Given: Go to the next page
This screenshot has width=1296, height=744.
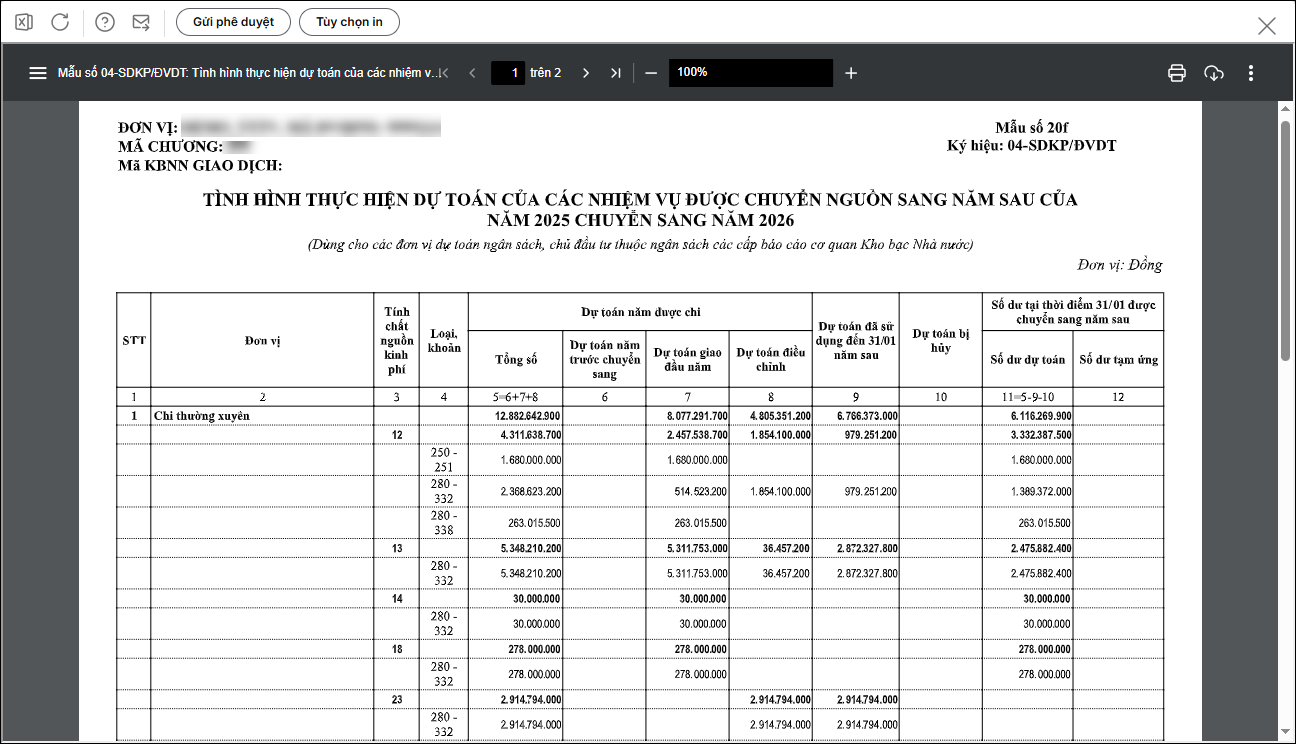Looking at the screenshot, I should coord(586,73).
